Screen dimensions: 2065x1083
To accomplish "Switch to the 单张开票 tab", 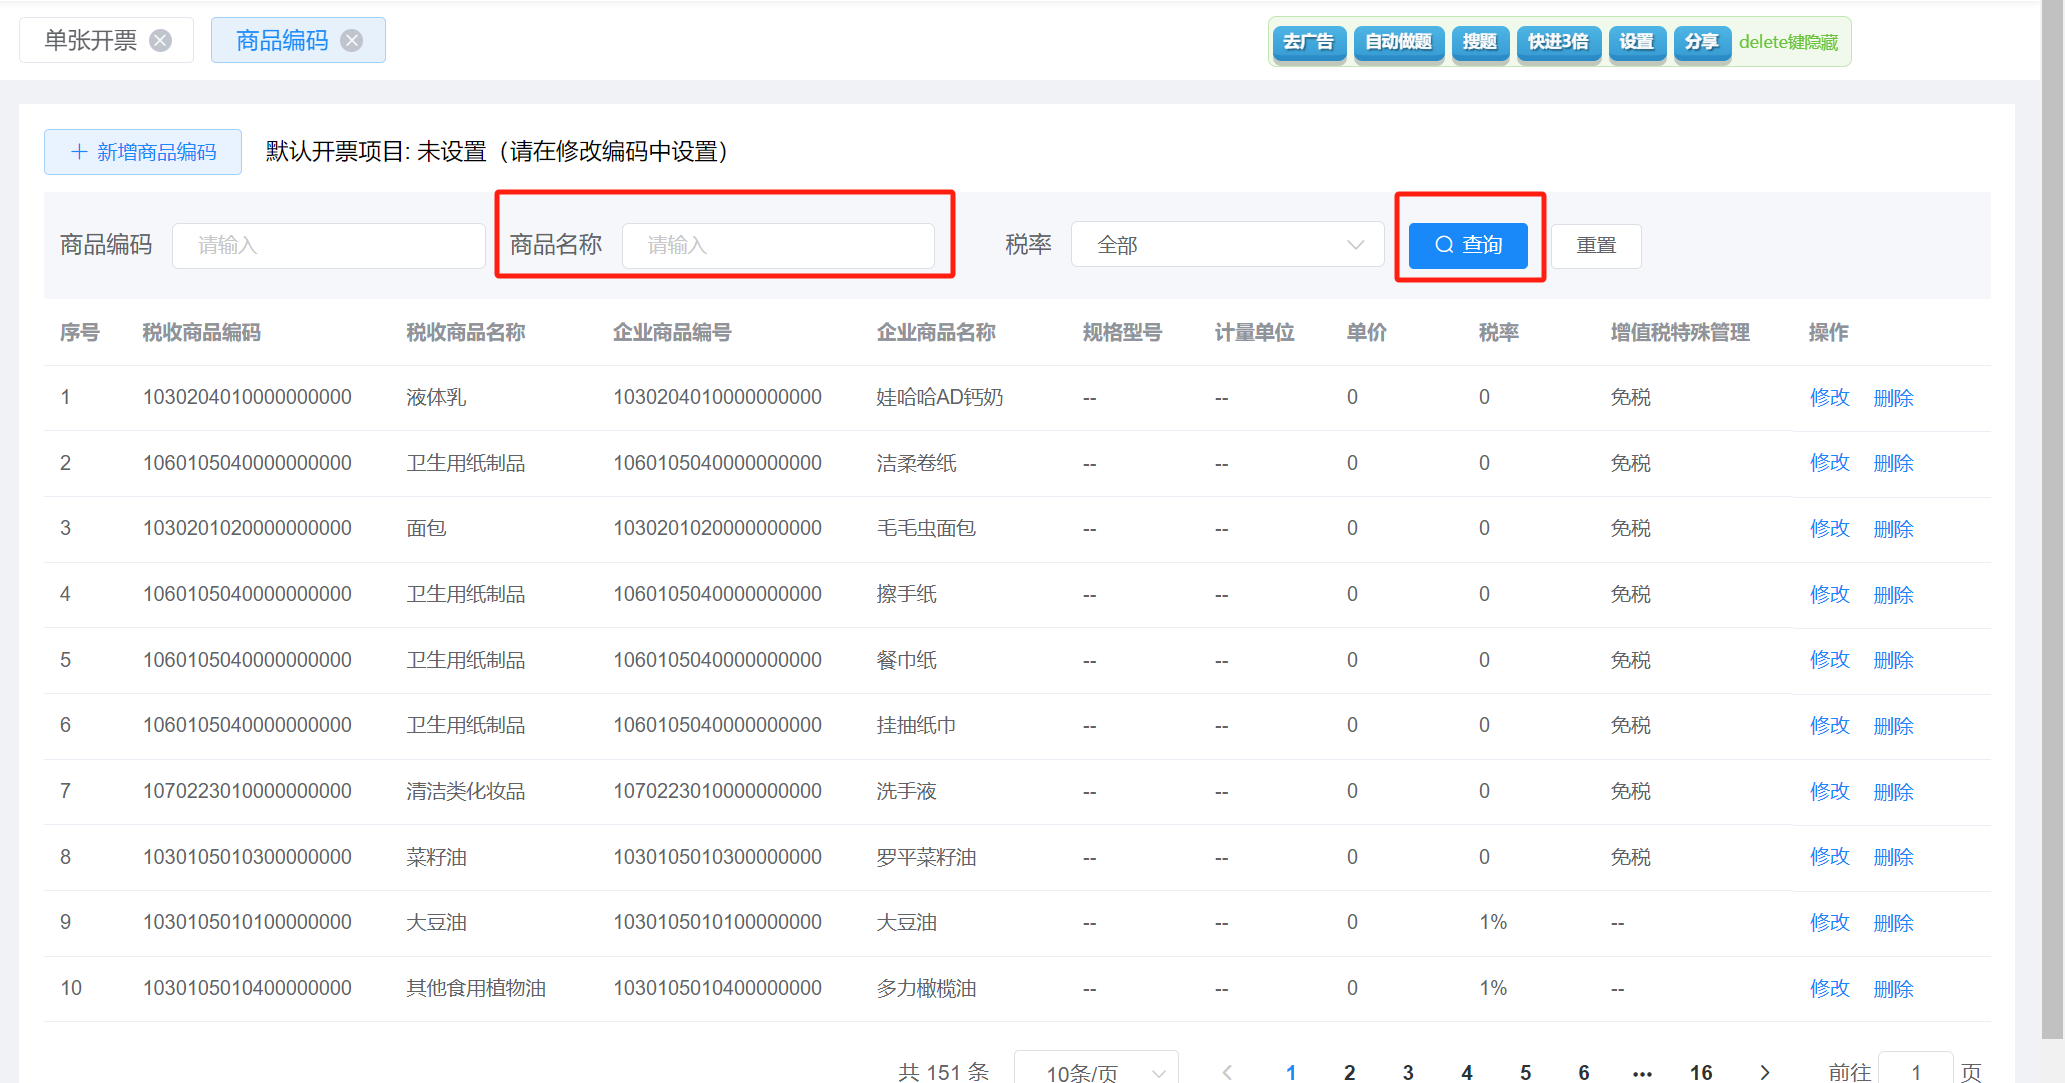I will (x=90, y=40).
